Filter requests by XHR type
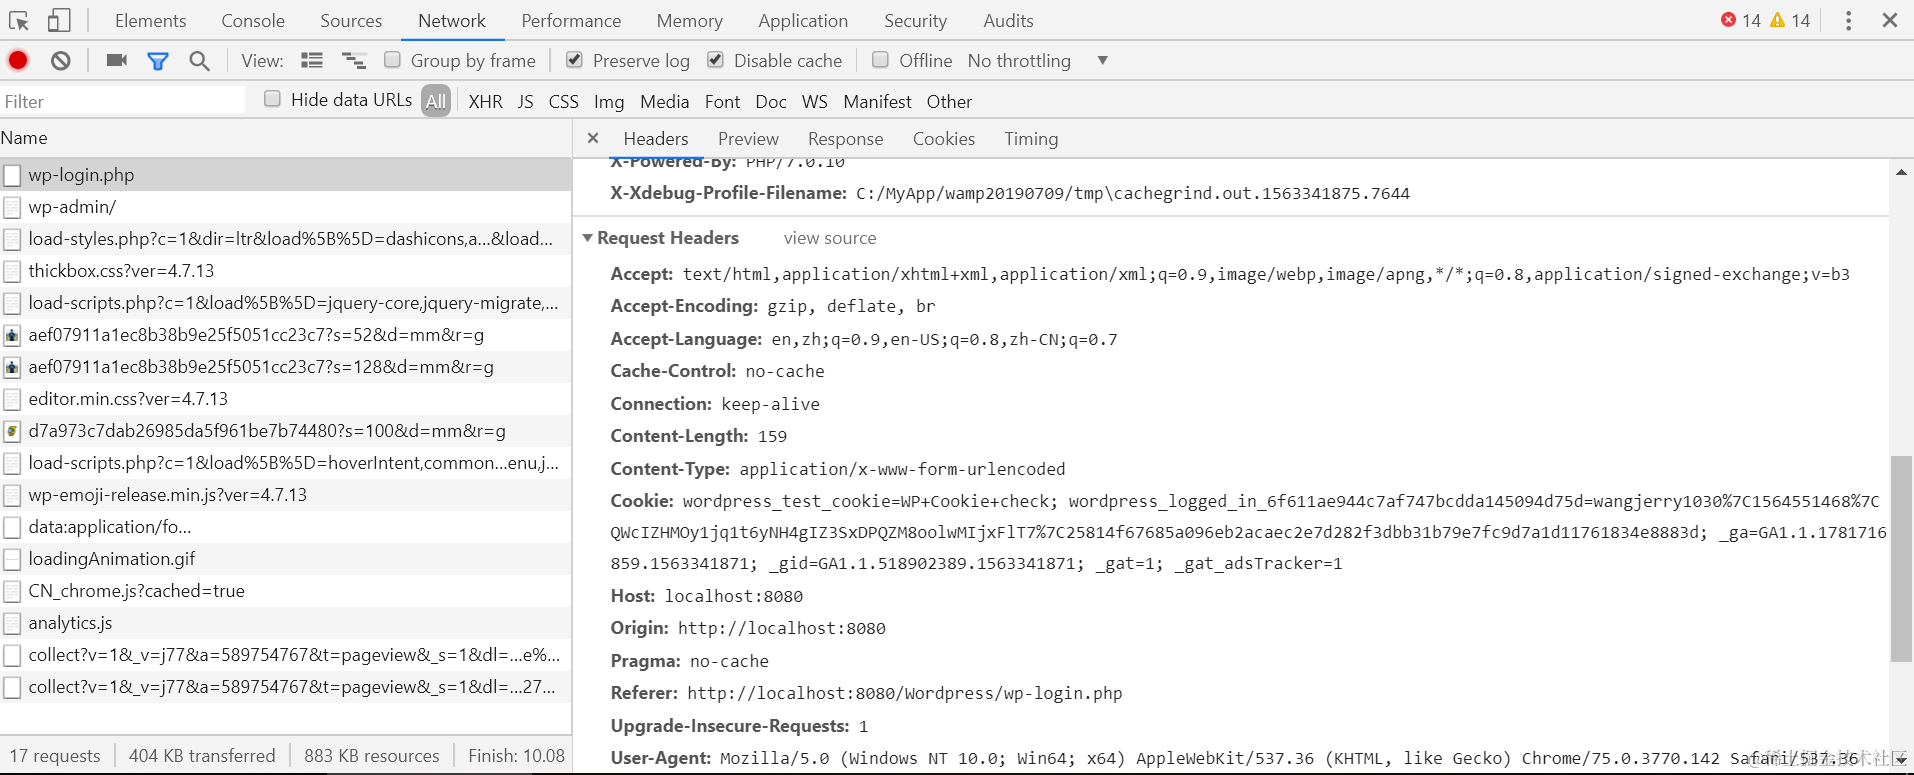 [485, 102]
